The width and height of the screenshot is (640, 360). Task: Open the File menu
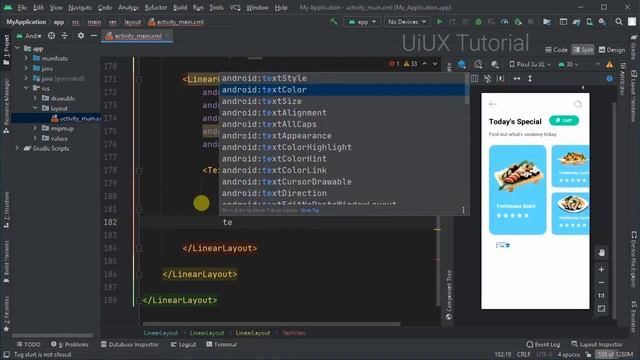(x=22, y=7)
